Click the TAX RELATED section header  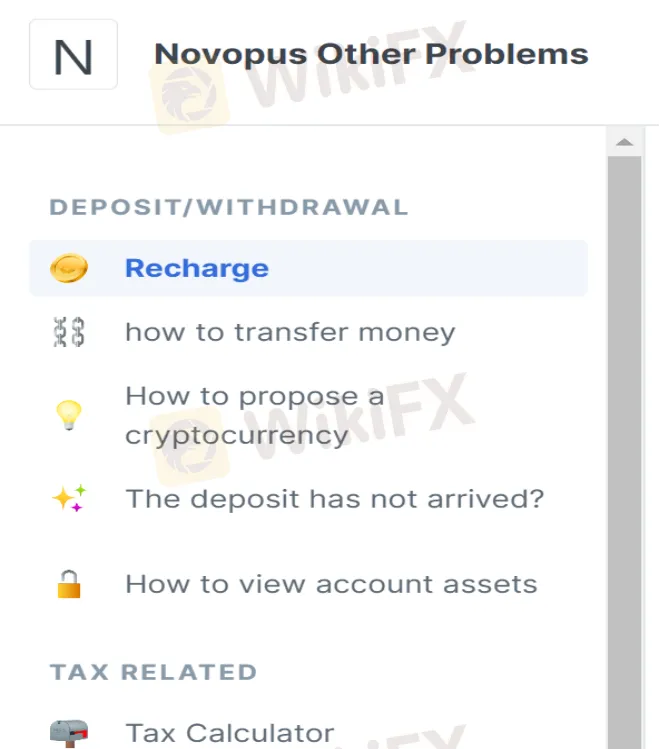(154, 672)
